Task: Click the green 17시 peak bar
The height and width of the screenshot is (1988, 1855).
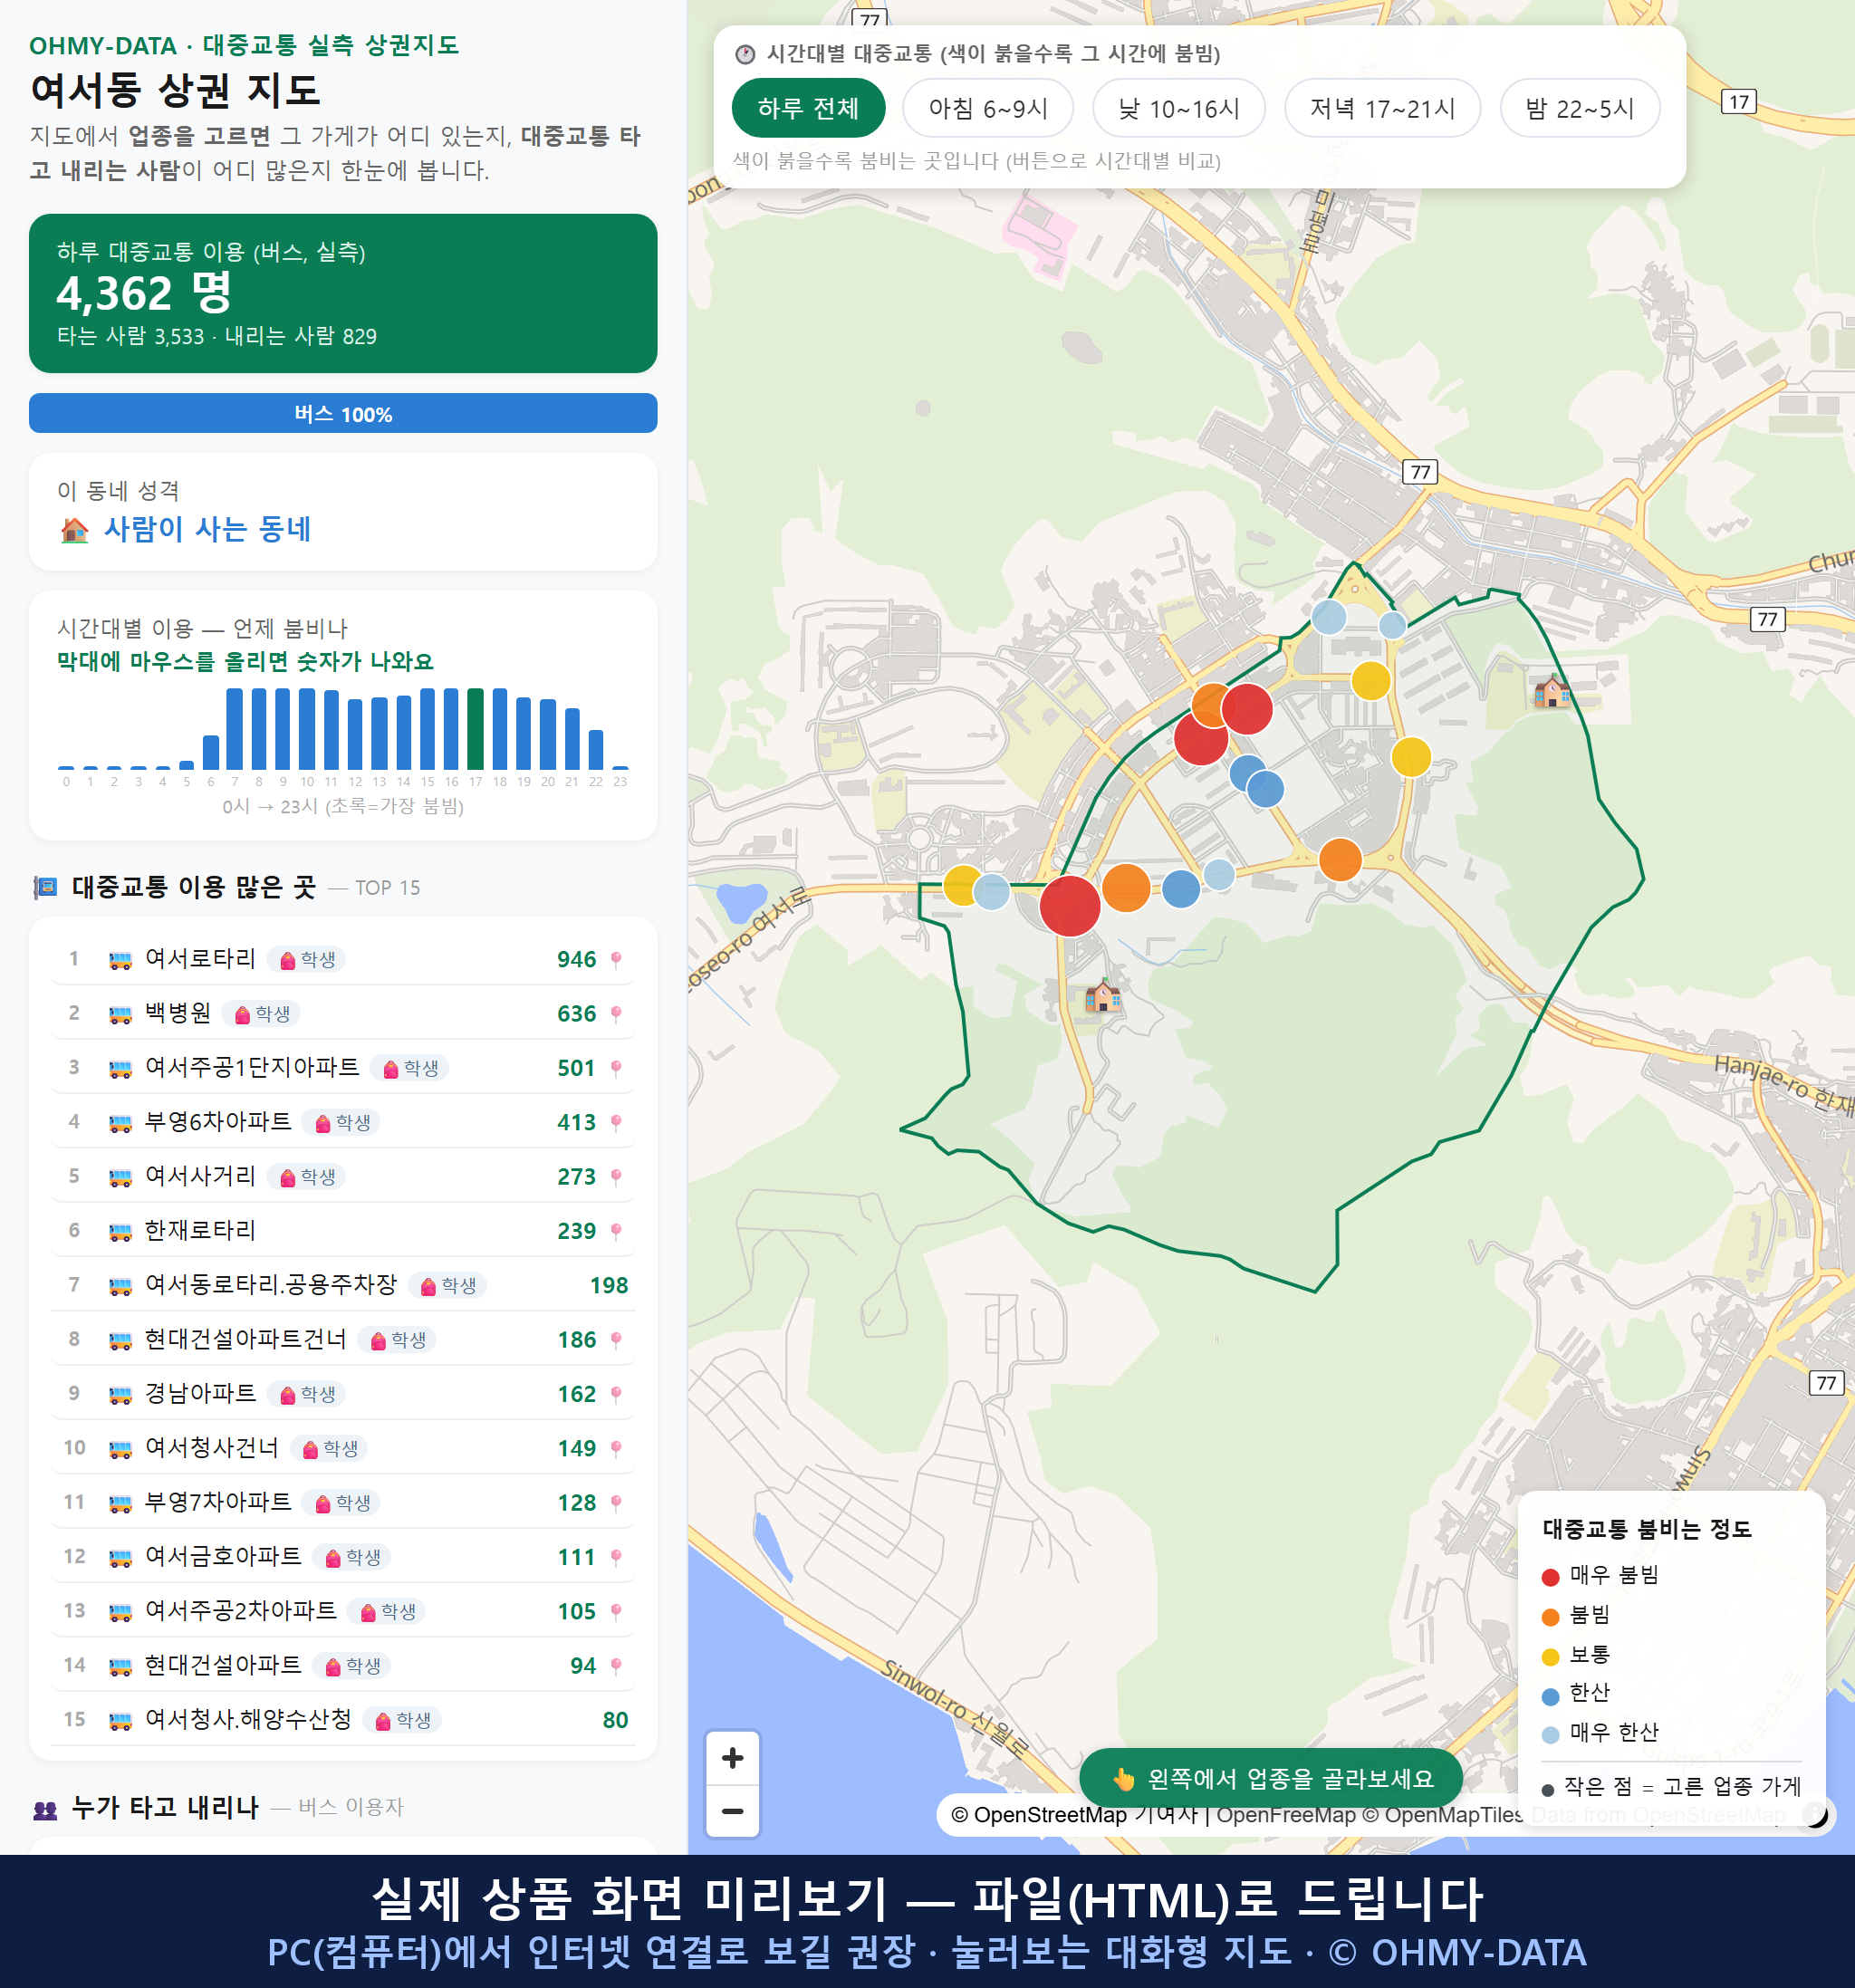Action: coord(476,728)
